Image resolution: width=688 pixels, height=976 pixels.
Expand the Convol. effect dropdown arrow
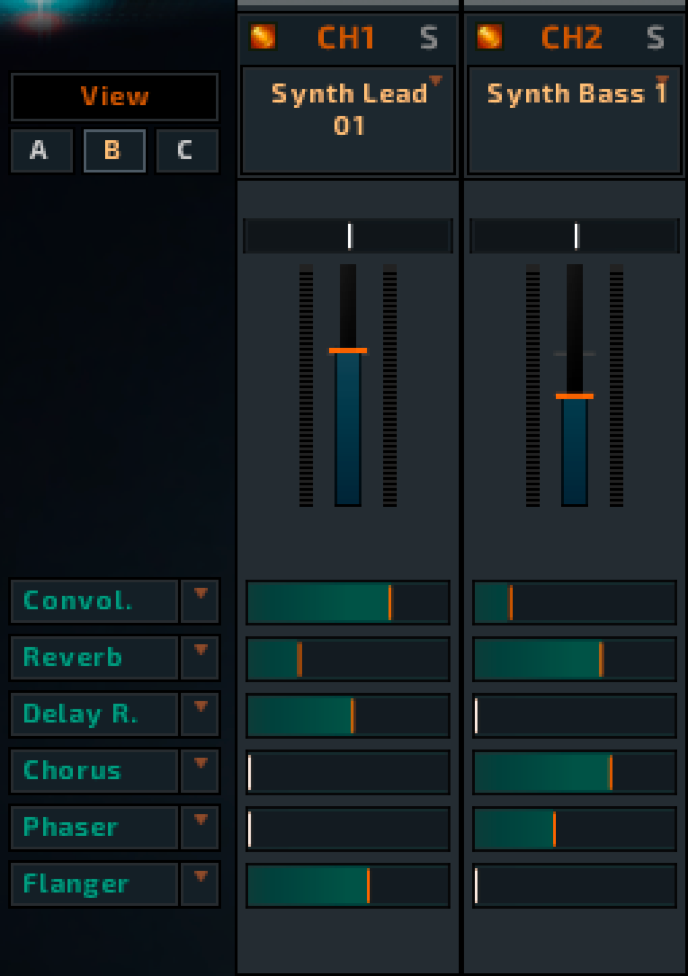200,601
